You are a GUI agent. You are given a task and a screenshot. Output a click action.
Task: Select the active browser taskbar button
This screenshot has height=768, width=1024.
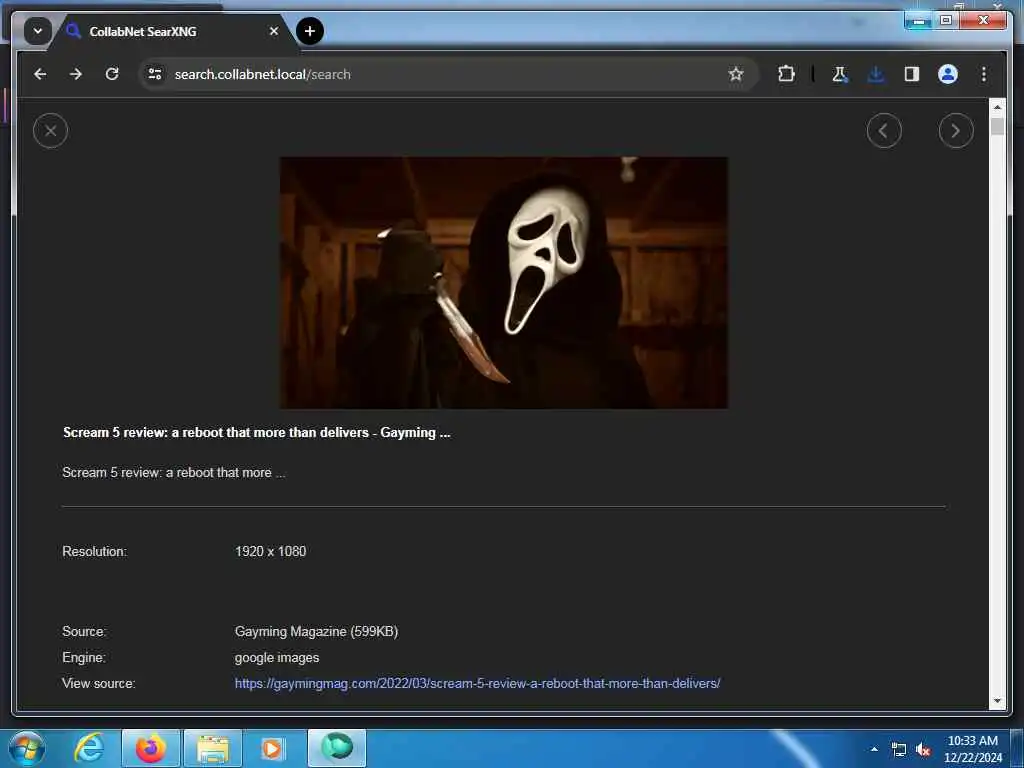click(337, 748)
